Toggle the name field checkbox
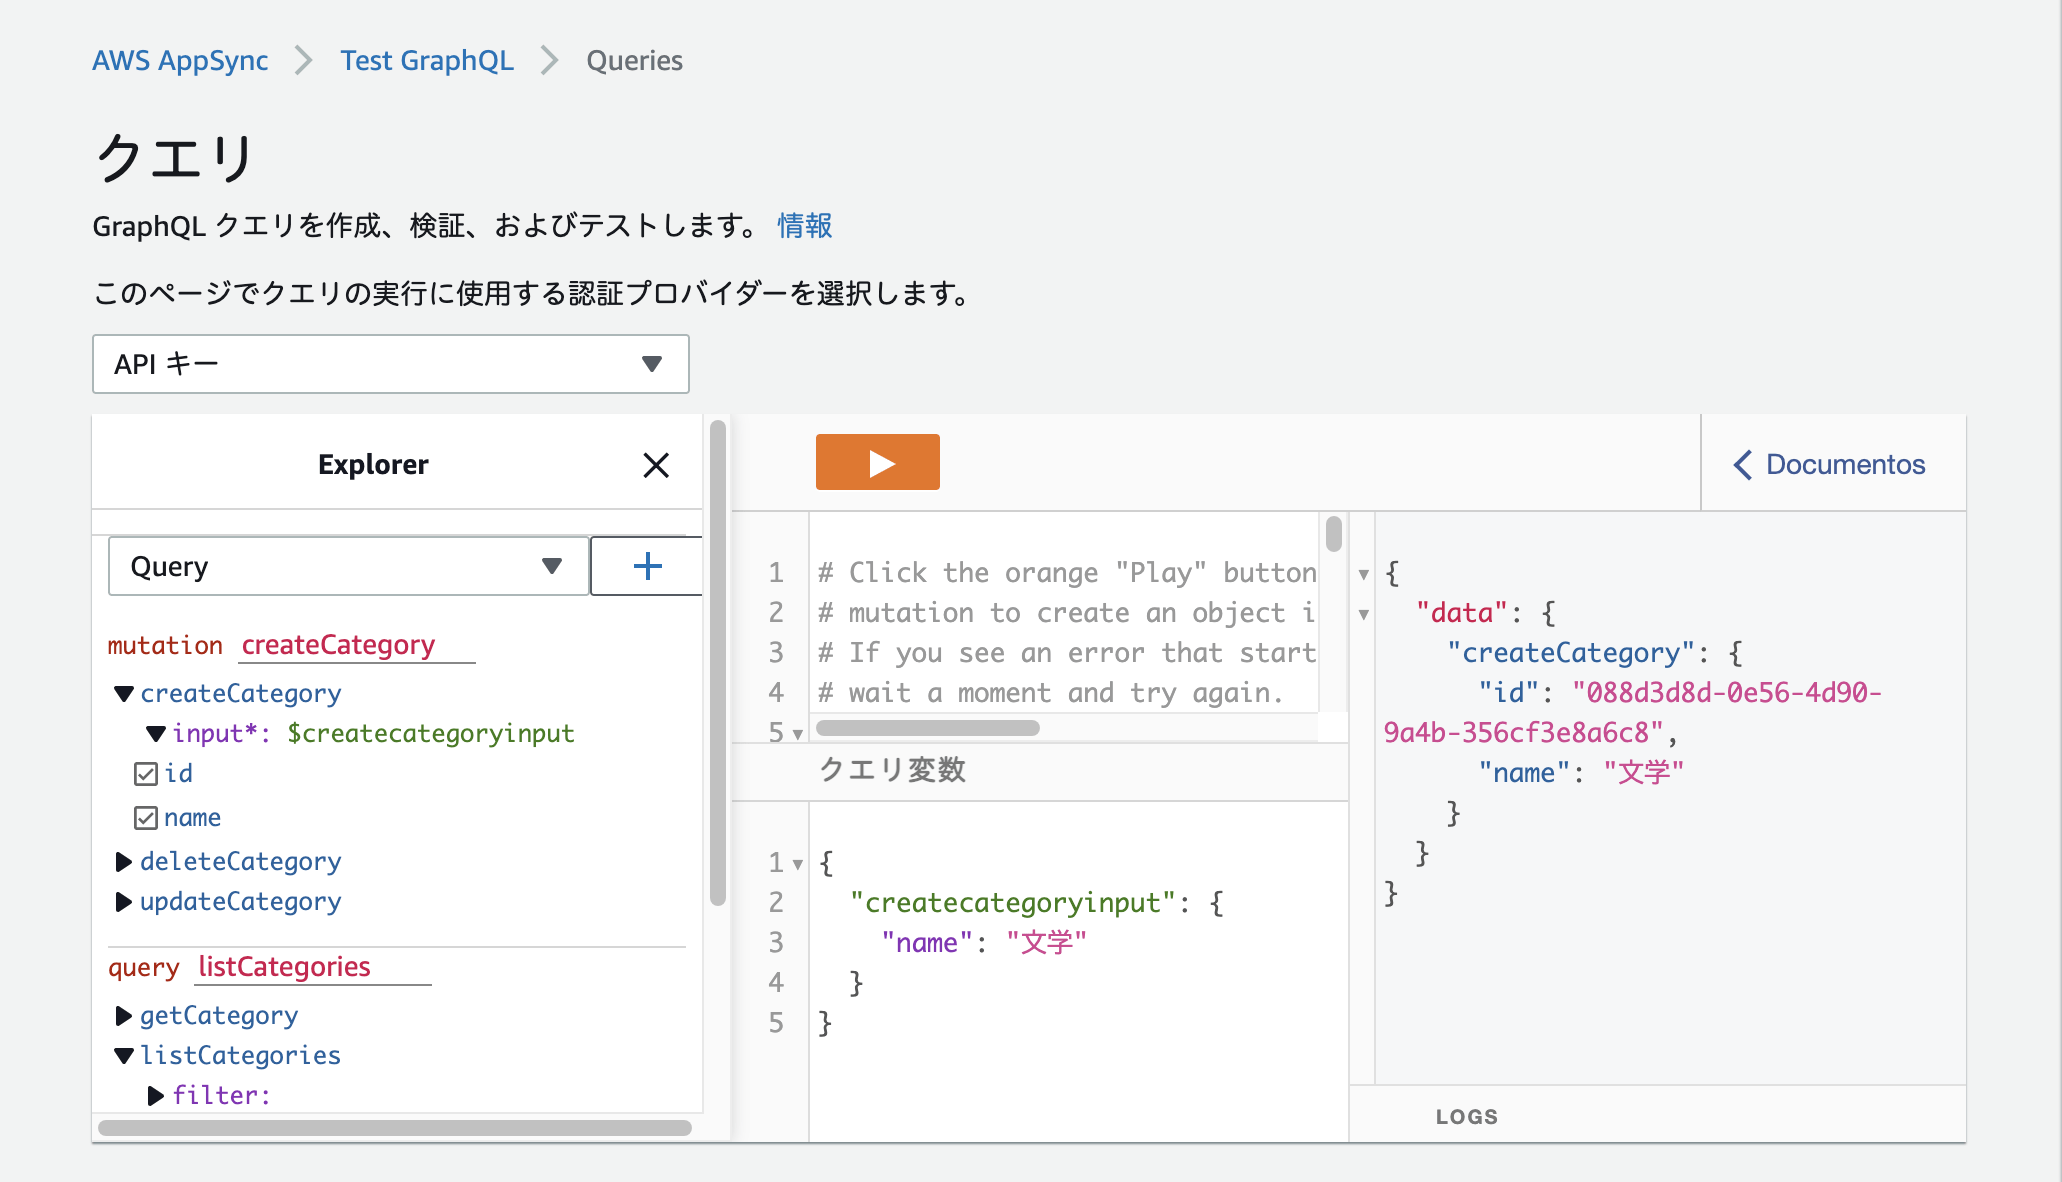The width and height of the screenshot is (2062, 1182). 146,818
